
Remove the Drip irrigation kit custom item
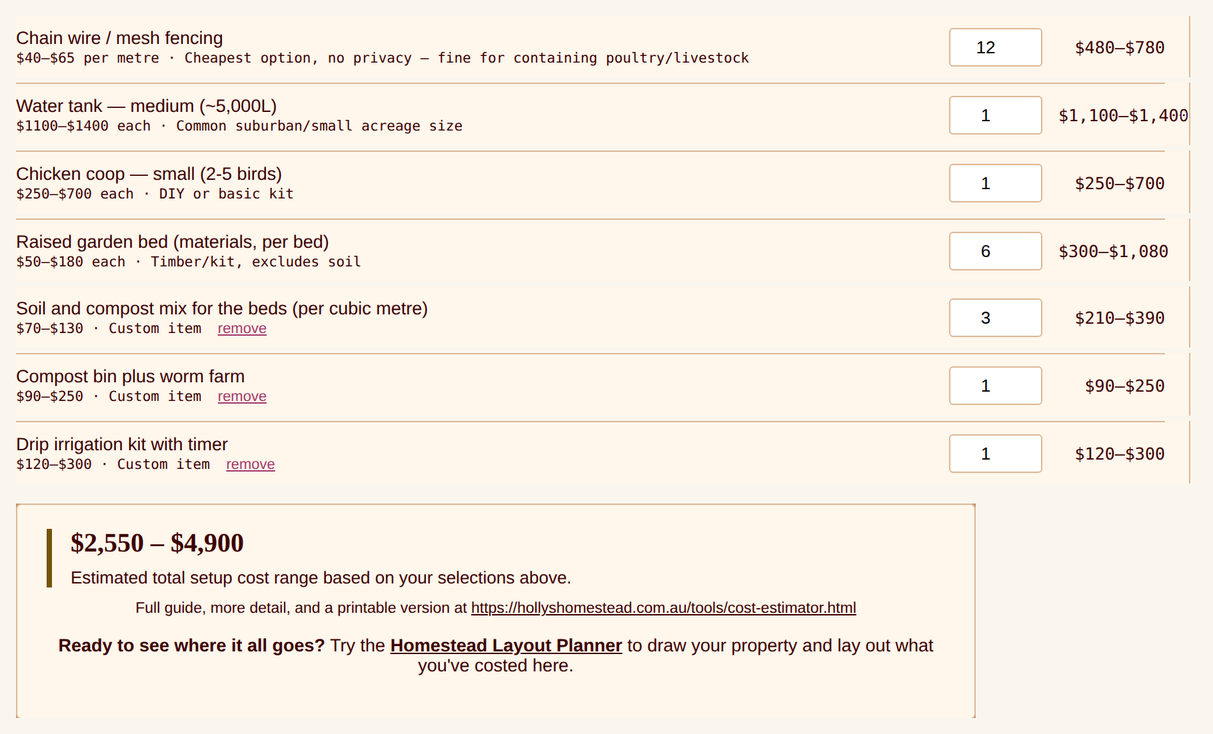tap(250, 465)
